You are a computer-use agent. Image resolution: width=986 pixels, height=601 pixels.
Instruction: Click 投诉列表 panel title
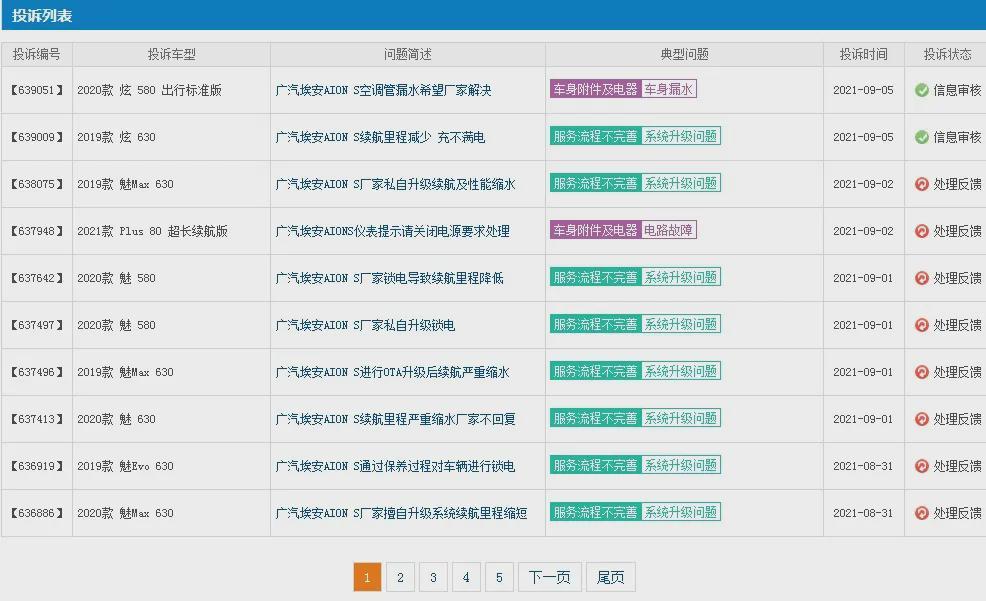(x=42, y=16)
